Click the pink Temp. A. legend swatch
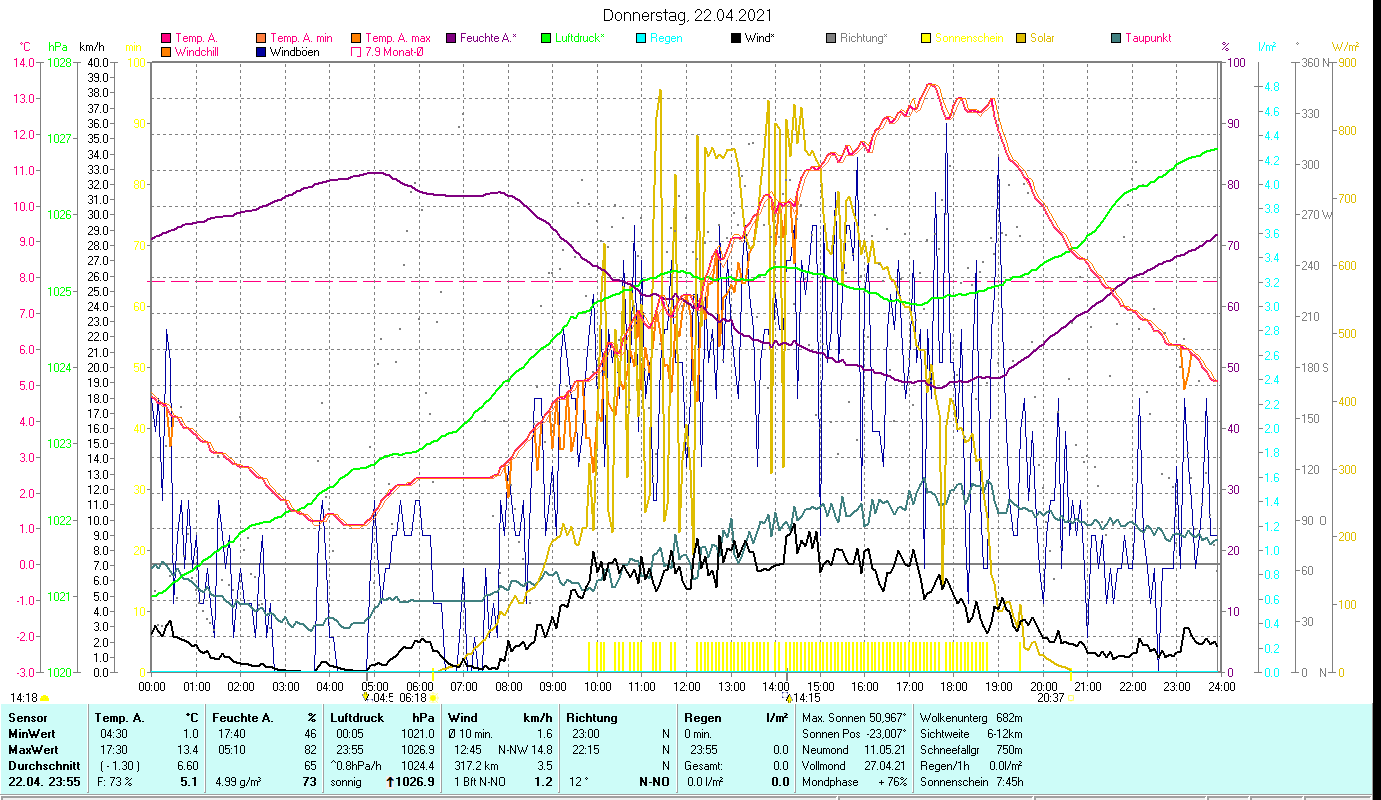Viewport: 1381px width, 800px height. point(166,38)
